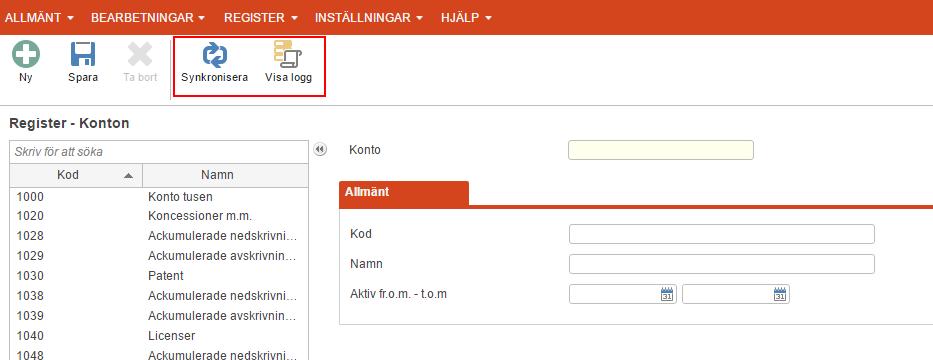Select row 1030 Patent
This screenshot has height=360, width=933.
pyautogui.click(x=159, y=276)
